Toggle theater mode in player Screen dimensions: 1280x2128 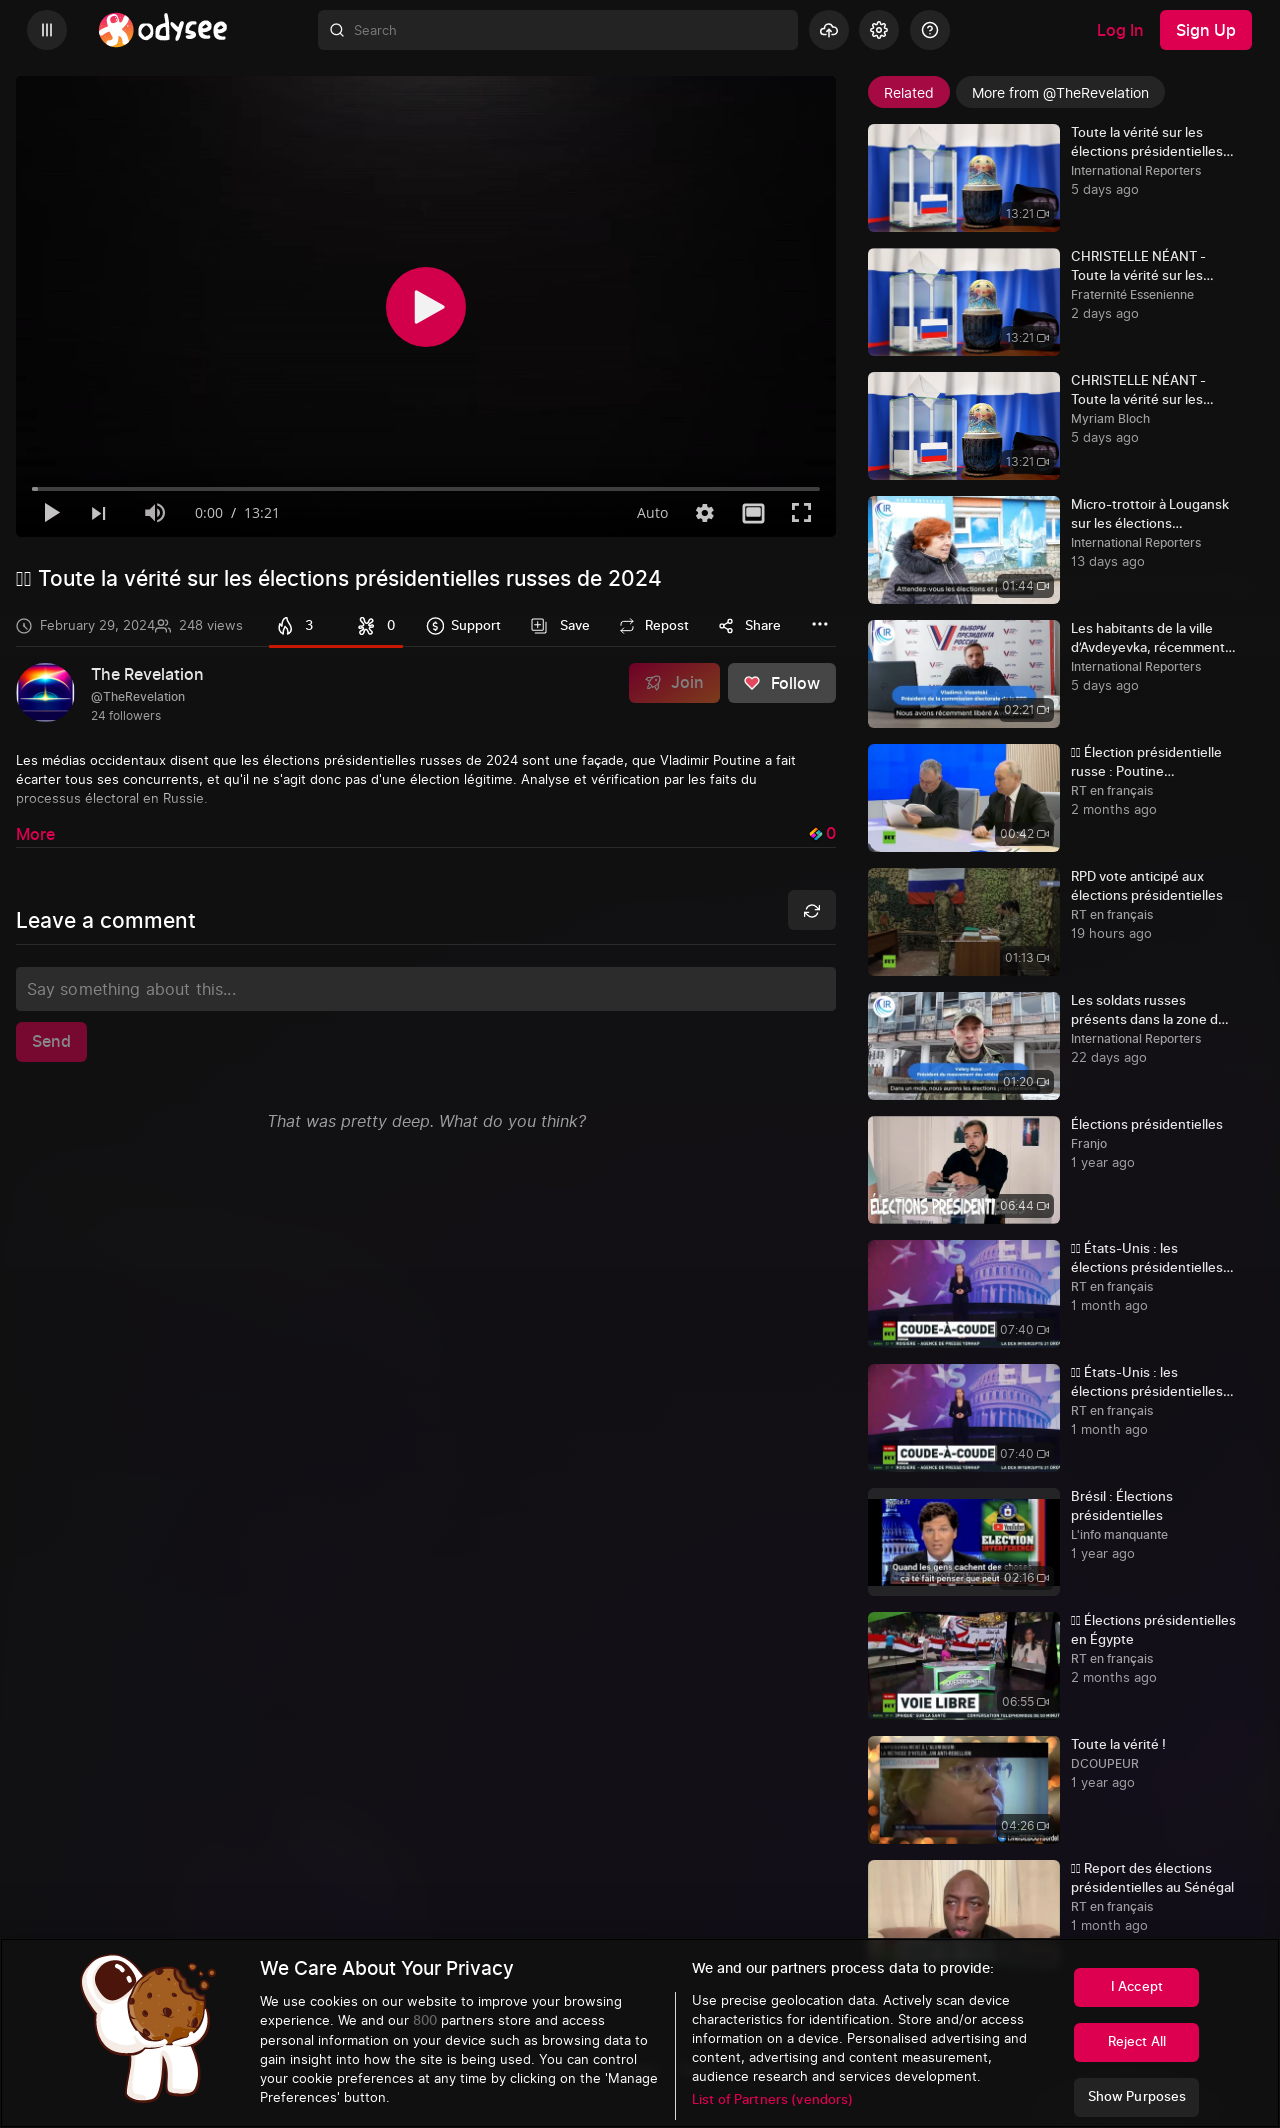pos(753,513)
